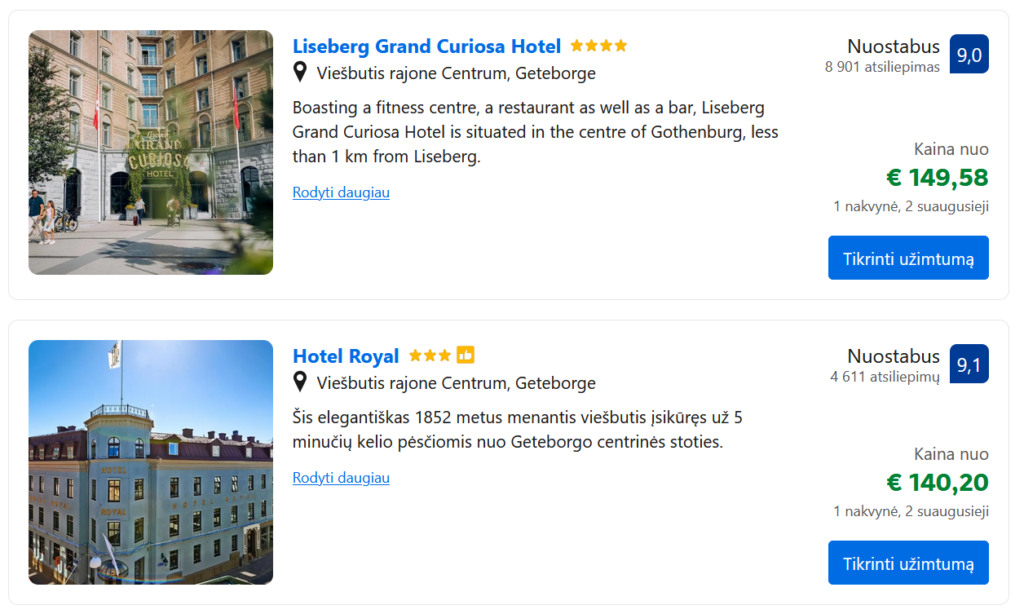
Task: Open Hotel Royal title link
Action: (345, 356)
